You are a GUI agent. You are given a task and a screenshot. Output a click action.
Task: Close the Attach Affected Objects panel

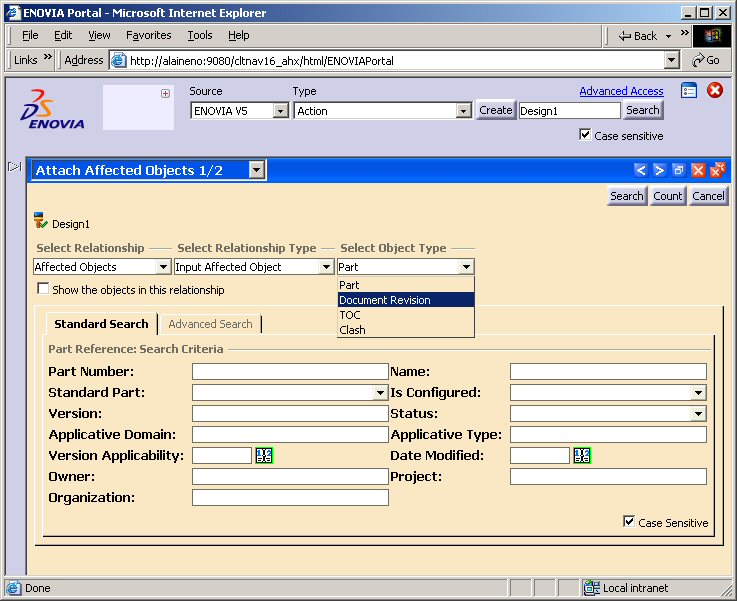click(x=698, y=170)
